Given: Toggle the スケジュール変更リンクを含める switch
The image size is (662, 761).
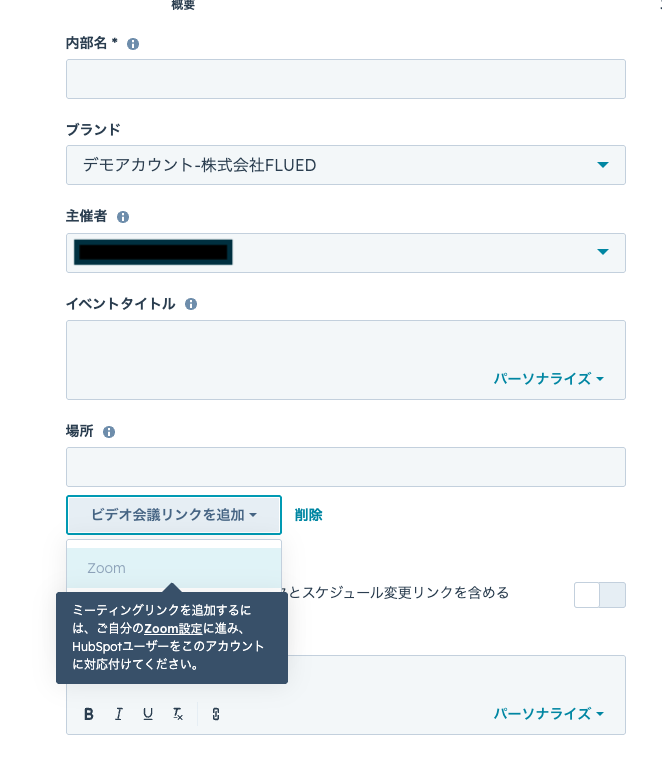Looking at the screenshot, I should [x=599, y=595].
